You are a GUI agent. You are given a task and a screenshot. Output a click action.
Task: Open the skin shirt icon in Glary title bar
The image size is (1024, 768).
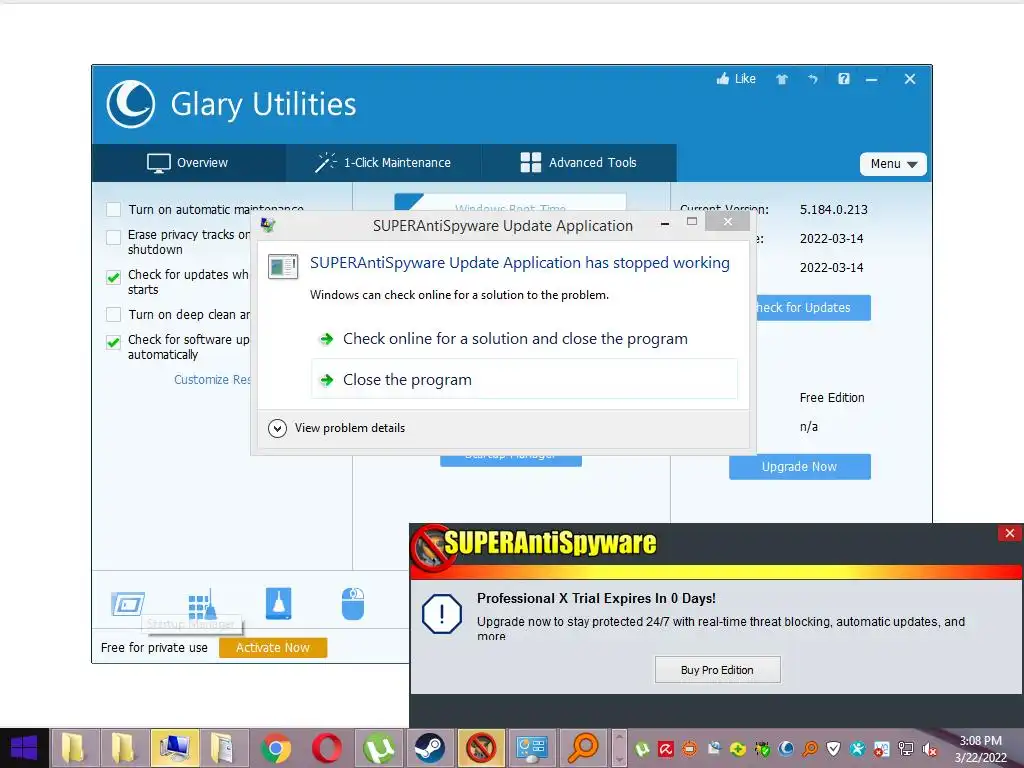tap(782, 79)
